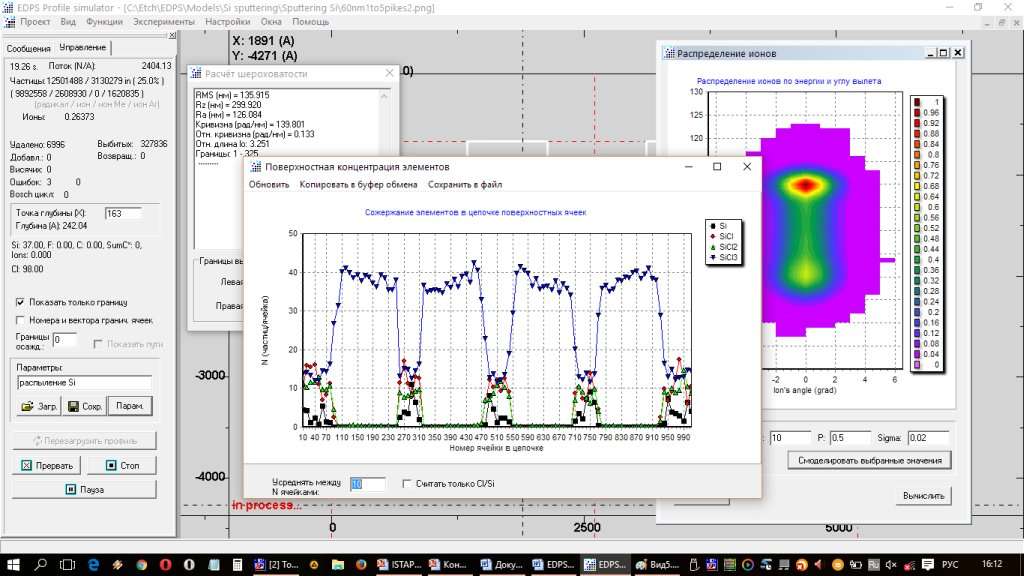Open taskbar search magnifier
Viewport: 1024px width, 576px height.
40,564
